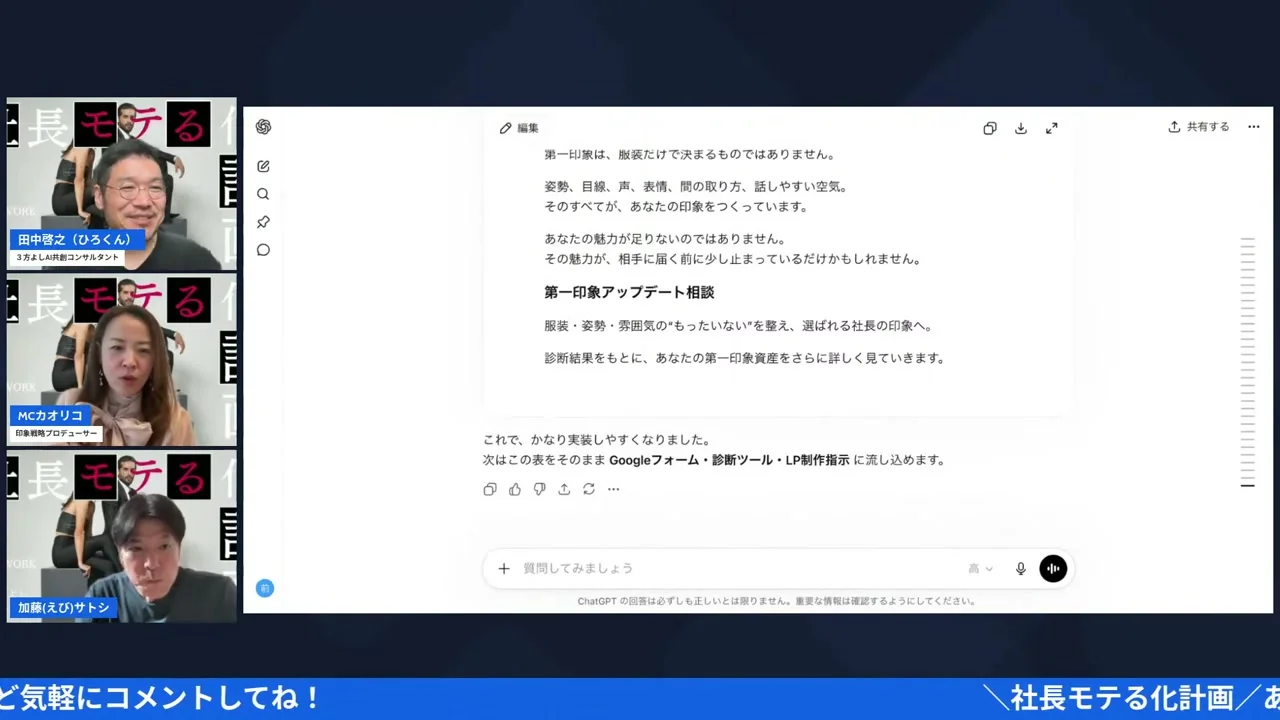Screen dimensions: 1280x720
Task: Click the text Googleフォーム・診断ツール・LP制作指示
Action: (x=729, y=460)
